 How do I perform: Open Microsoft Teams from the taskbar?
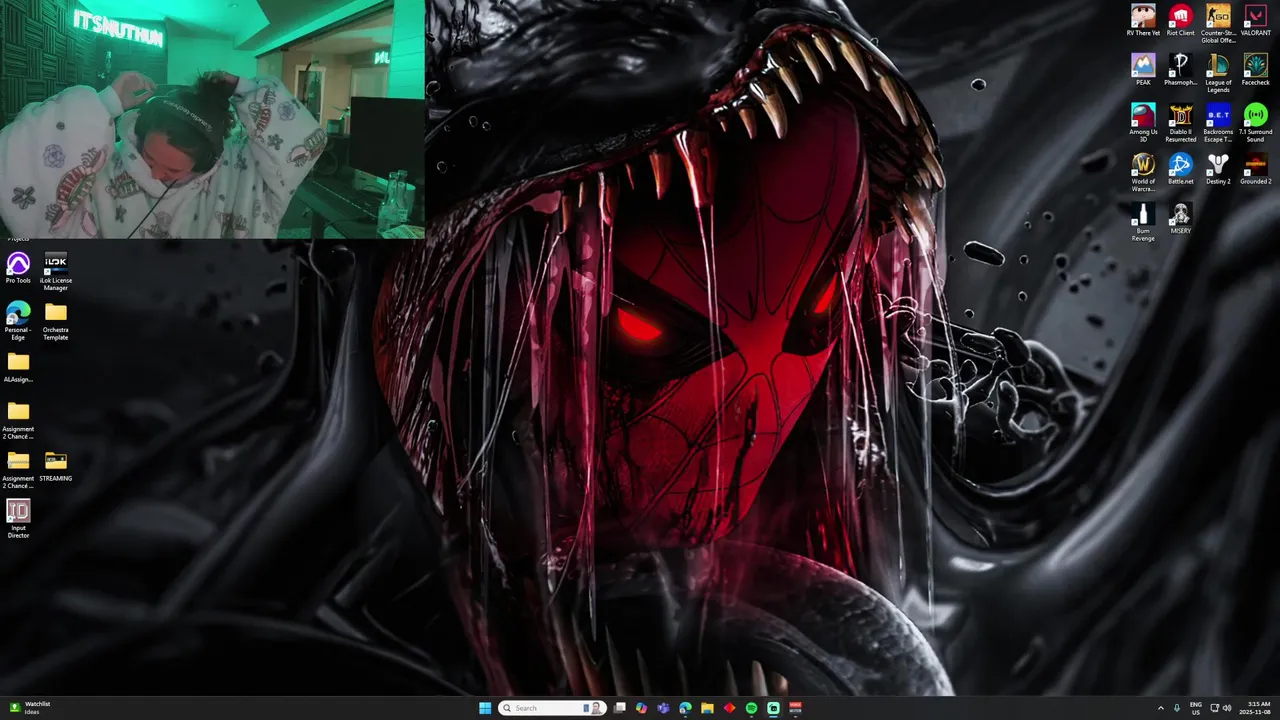(x=663, y=708)
